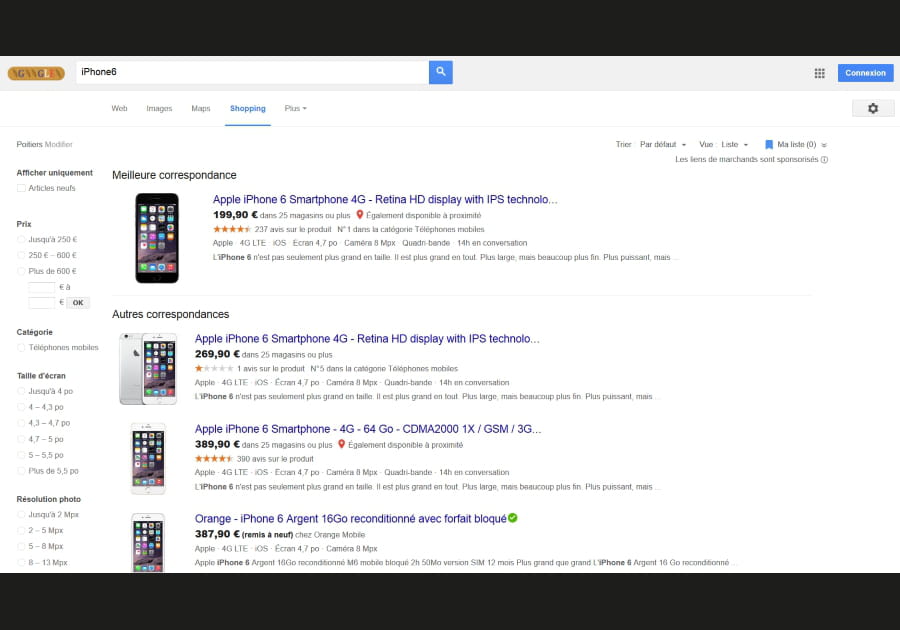
Task: Click location pin on 199,90 € result
Action: 360,215
